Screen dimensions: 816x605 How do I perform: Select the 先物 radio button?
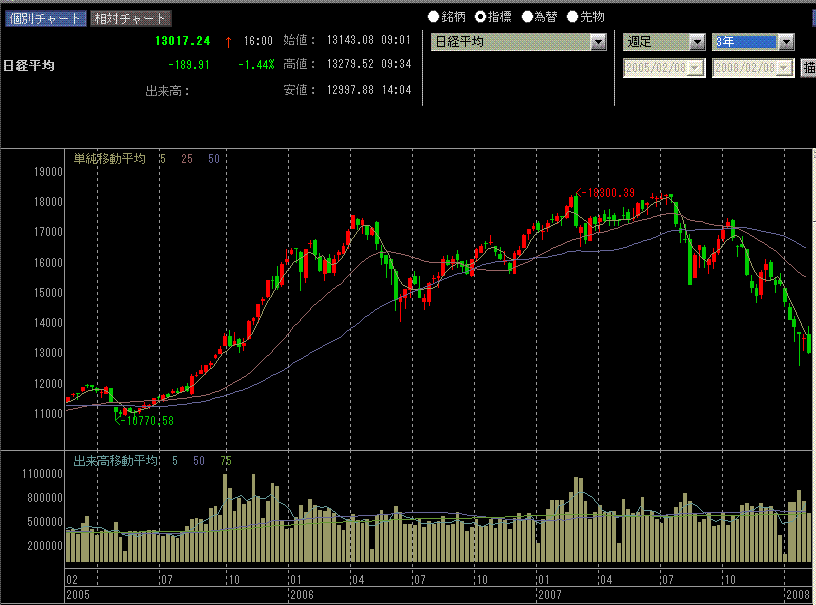[x=573, y=17]
